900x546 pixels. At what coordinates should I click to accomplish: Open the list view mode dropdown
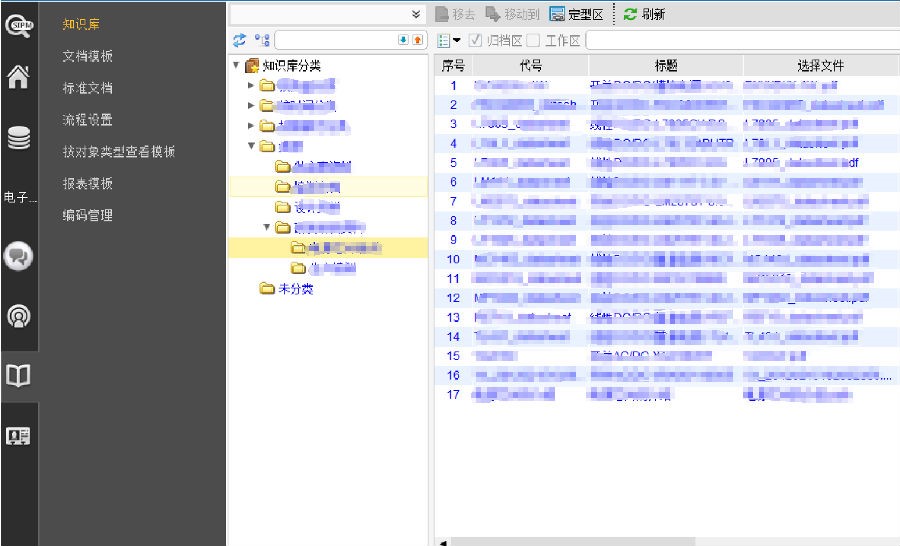tap(449, 40)
